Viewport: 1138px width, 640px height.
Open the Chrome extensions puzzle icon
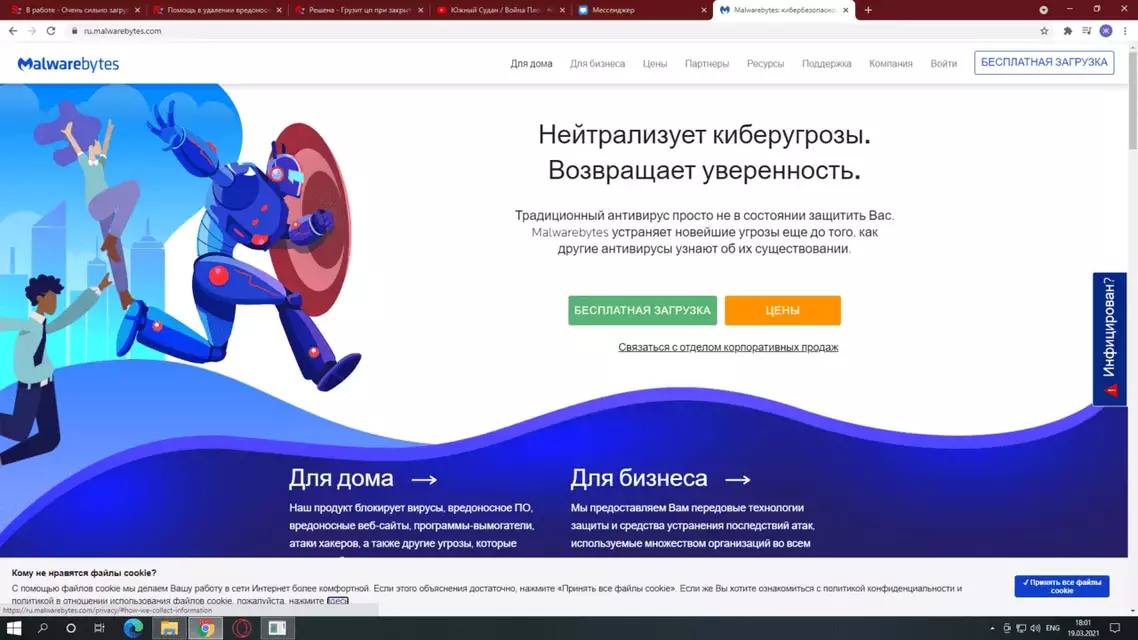(x=1068, y=30)
